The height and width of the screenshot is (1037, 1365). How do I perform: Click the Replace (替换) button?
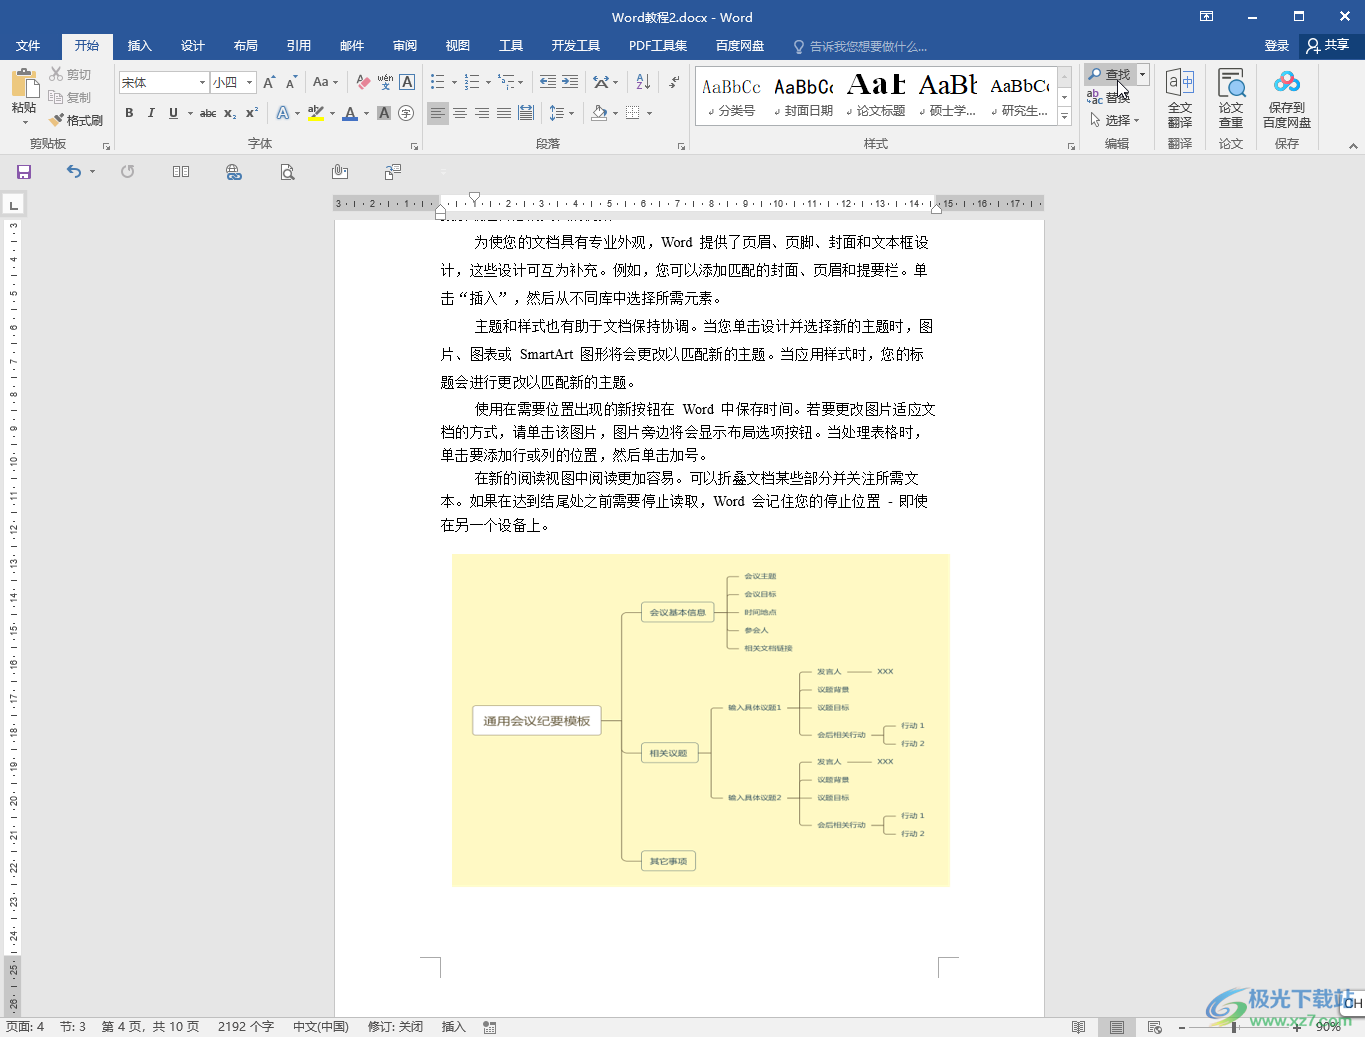(1109, 97)
